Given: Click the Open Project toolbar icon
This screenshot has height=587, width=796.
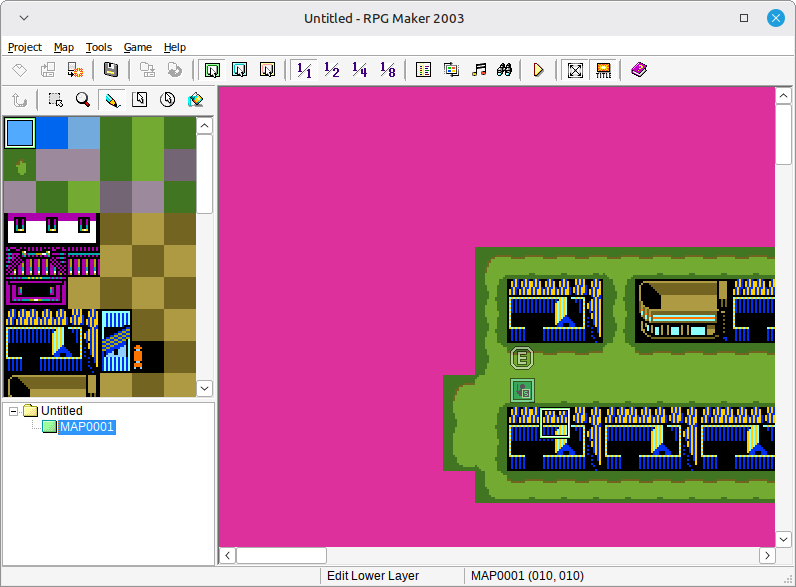Looking at the screenshot, I should click(x=48, y=70).
